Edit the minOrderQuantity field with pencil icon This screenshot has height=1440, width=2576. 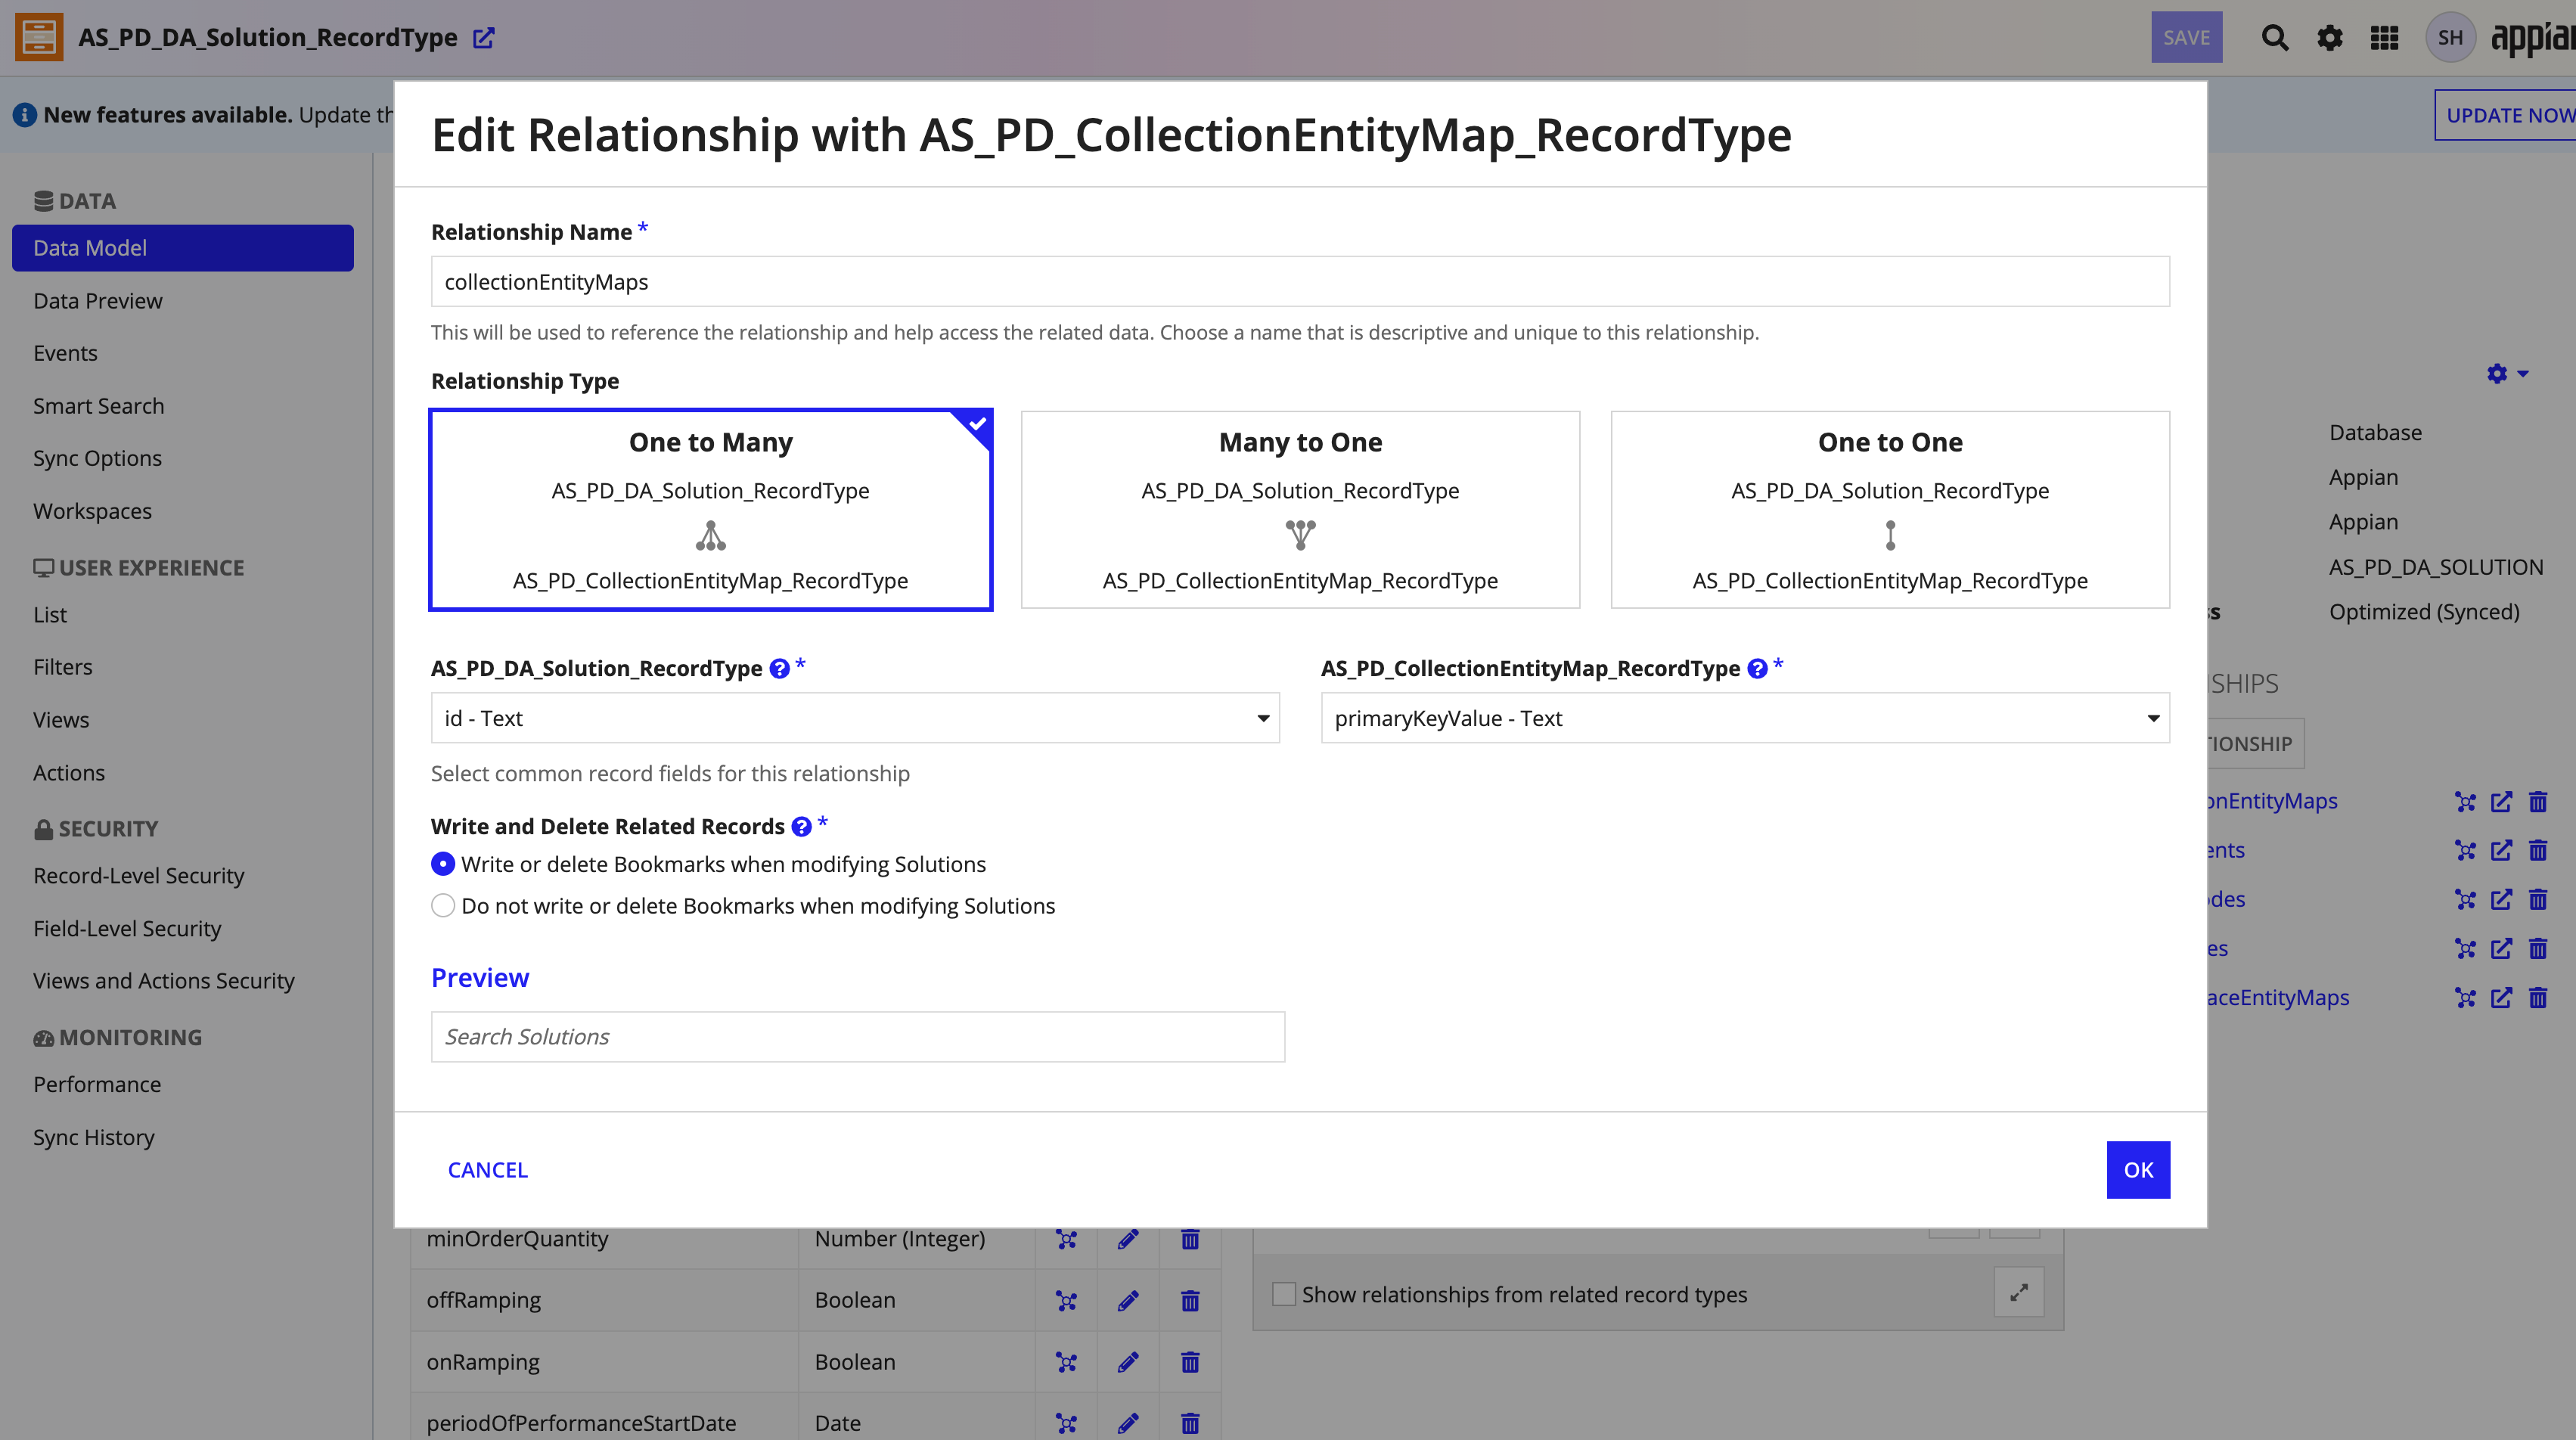tap(1128, 1239)
